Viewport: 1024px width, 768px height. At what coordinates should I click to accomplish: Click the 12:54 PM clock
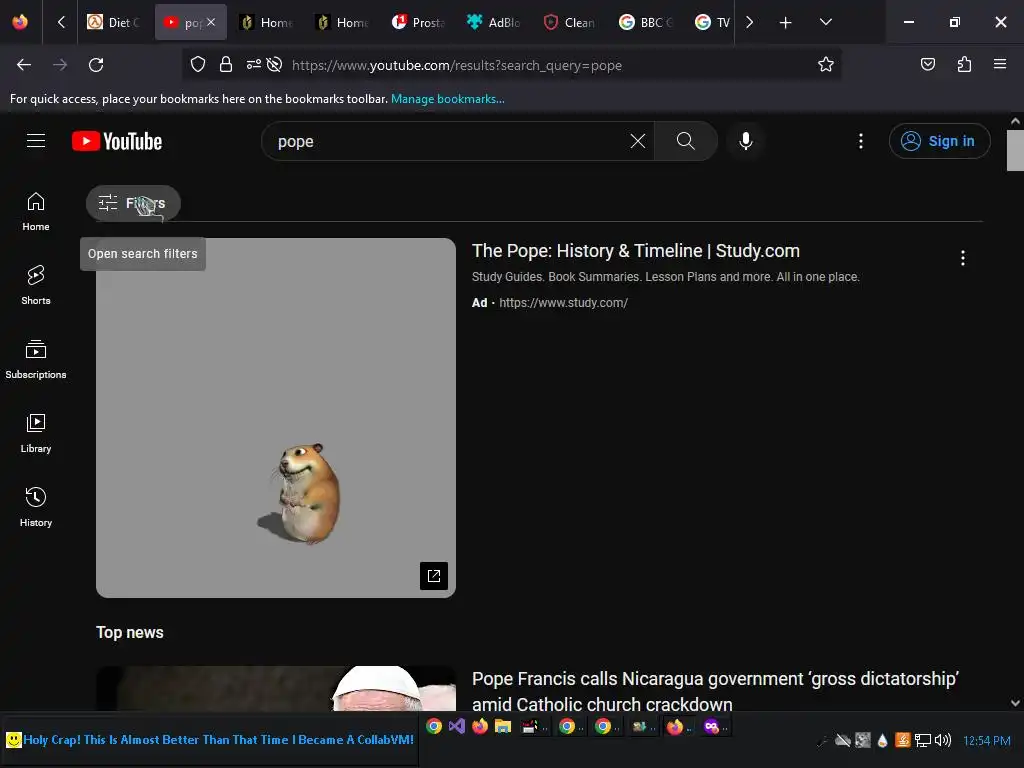point(987,741)
